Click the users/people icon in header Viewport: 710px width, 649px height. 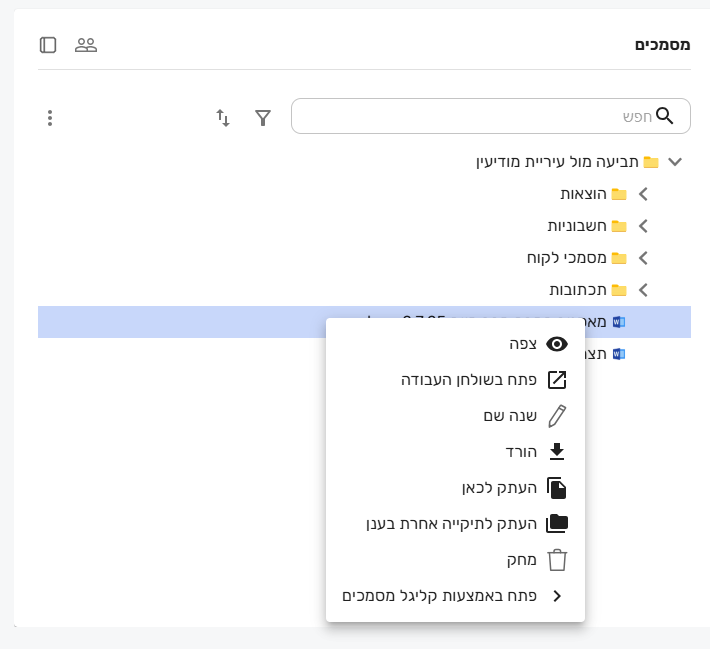tap(86, 45)
